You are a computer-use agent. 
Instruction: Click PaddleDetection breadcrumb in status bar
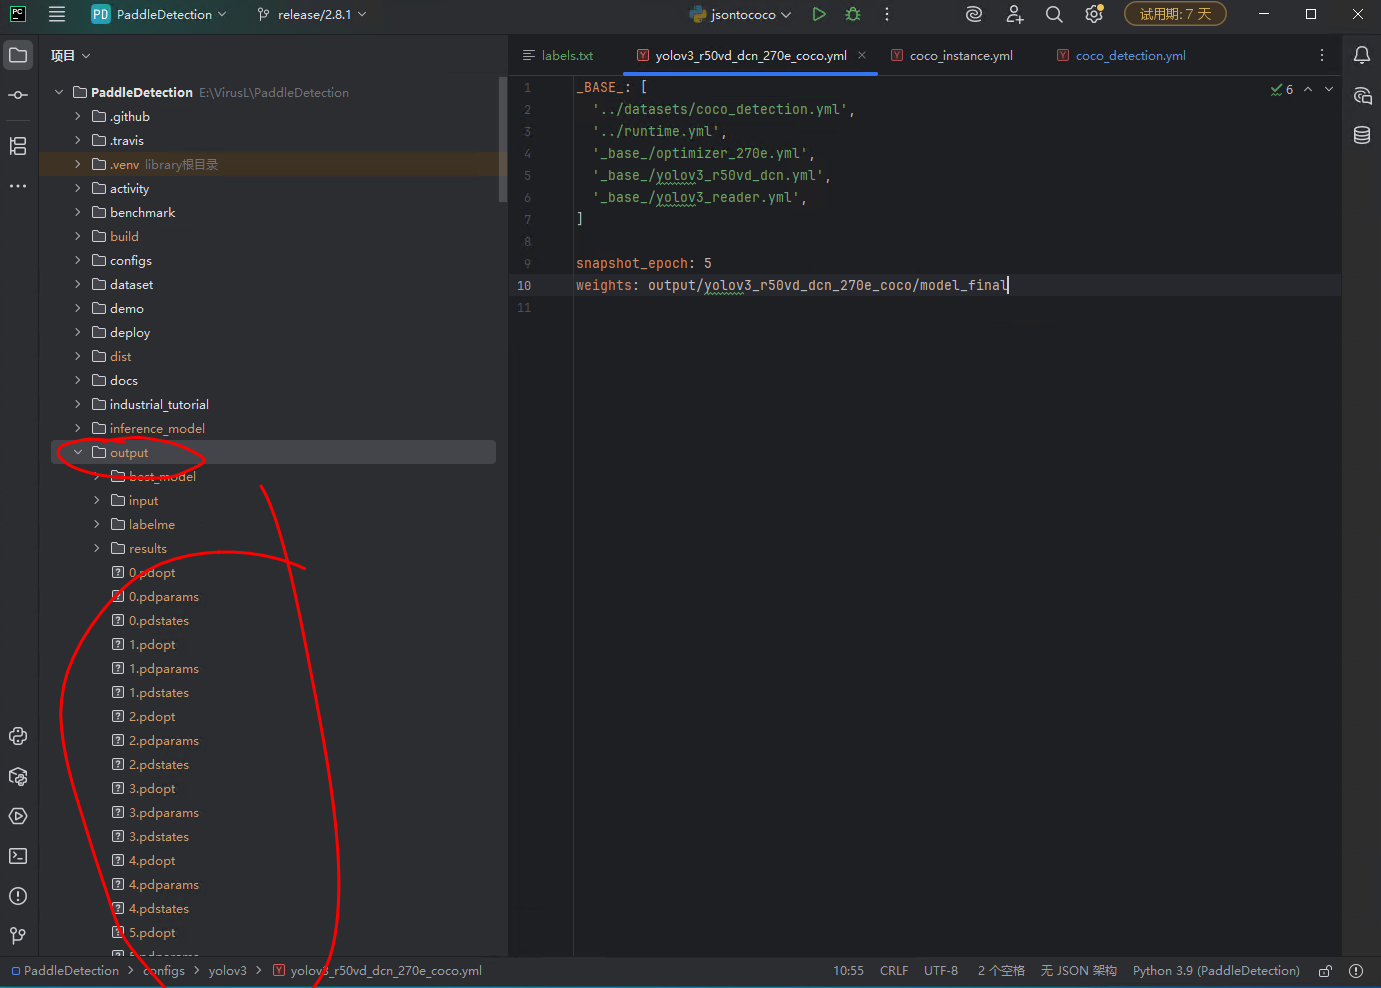(x=65, y=971)
